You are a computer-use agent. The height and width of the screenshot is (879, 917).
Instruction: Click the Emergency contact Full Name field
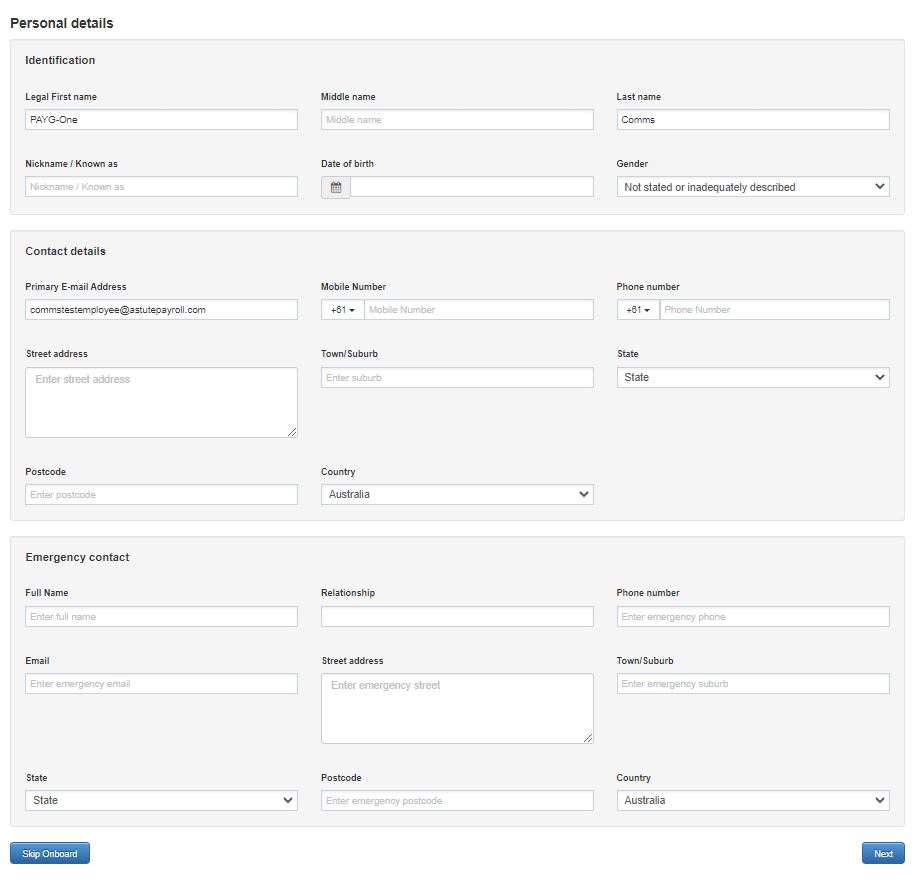coord(161,617)
